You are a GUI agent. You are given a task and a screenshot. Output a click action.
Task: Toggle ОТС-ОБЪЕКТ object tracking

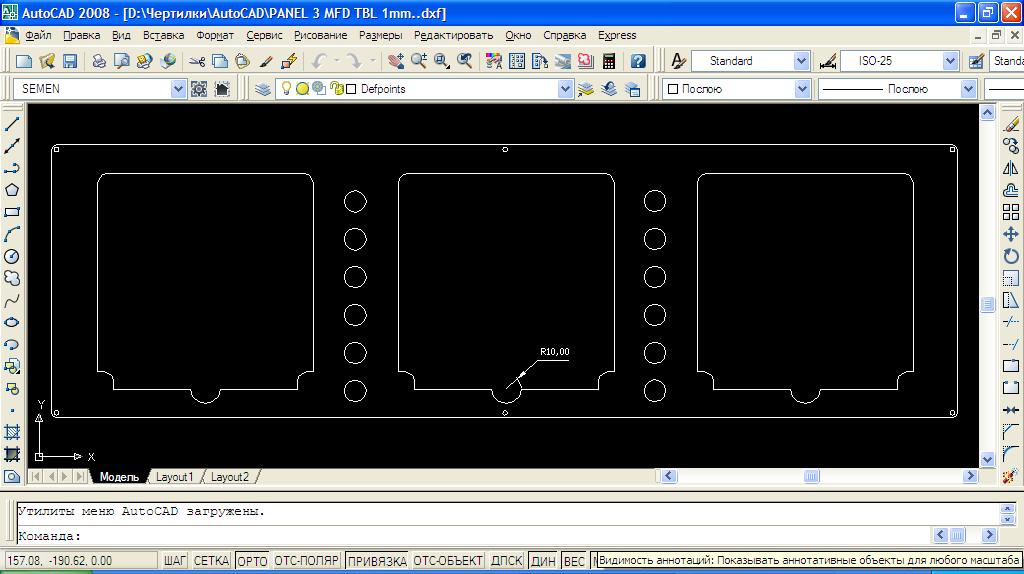pos(448,560)
